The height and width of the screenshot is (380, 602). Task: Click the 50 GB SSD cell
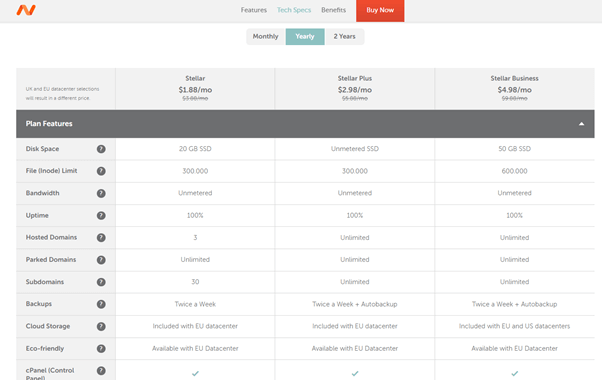(514, 149)
